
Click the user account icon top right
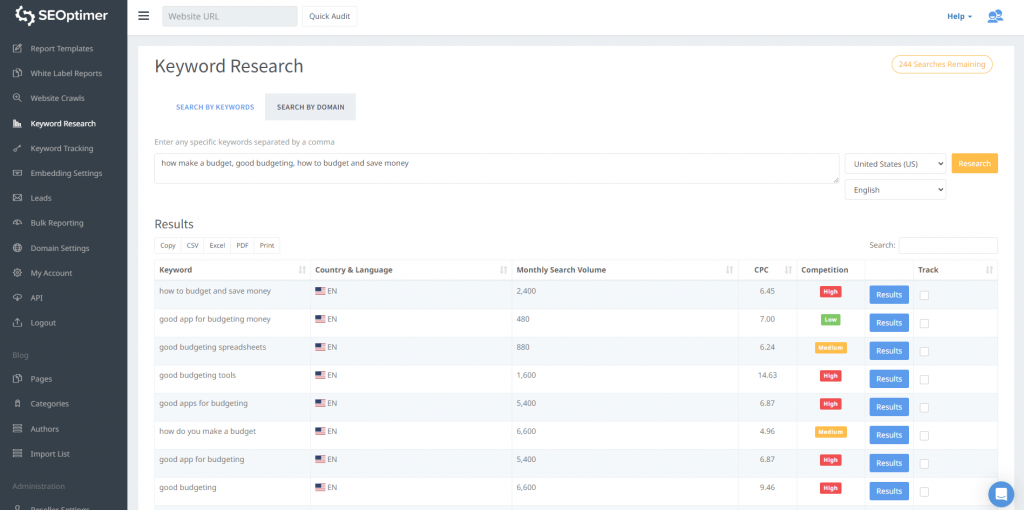click(x=994, y=16)
